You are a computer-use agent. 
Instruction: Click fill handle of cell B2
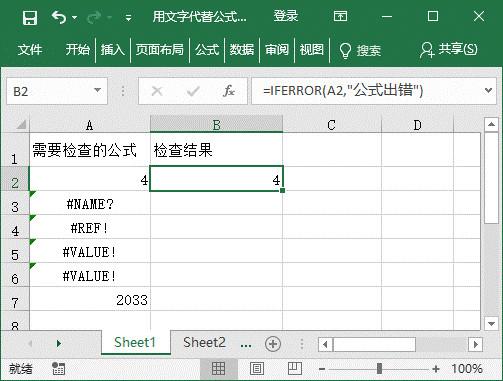(x=283, y=190)
